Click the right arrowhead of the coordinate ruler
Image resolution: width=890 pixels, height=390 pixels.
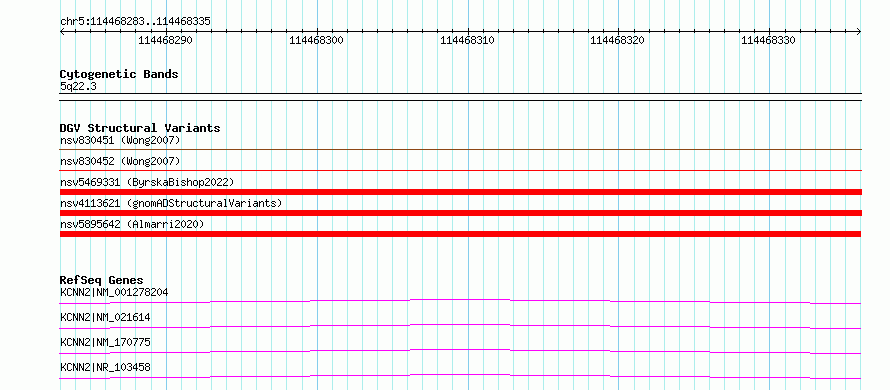click(859, 31)
